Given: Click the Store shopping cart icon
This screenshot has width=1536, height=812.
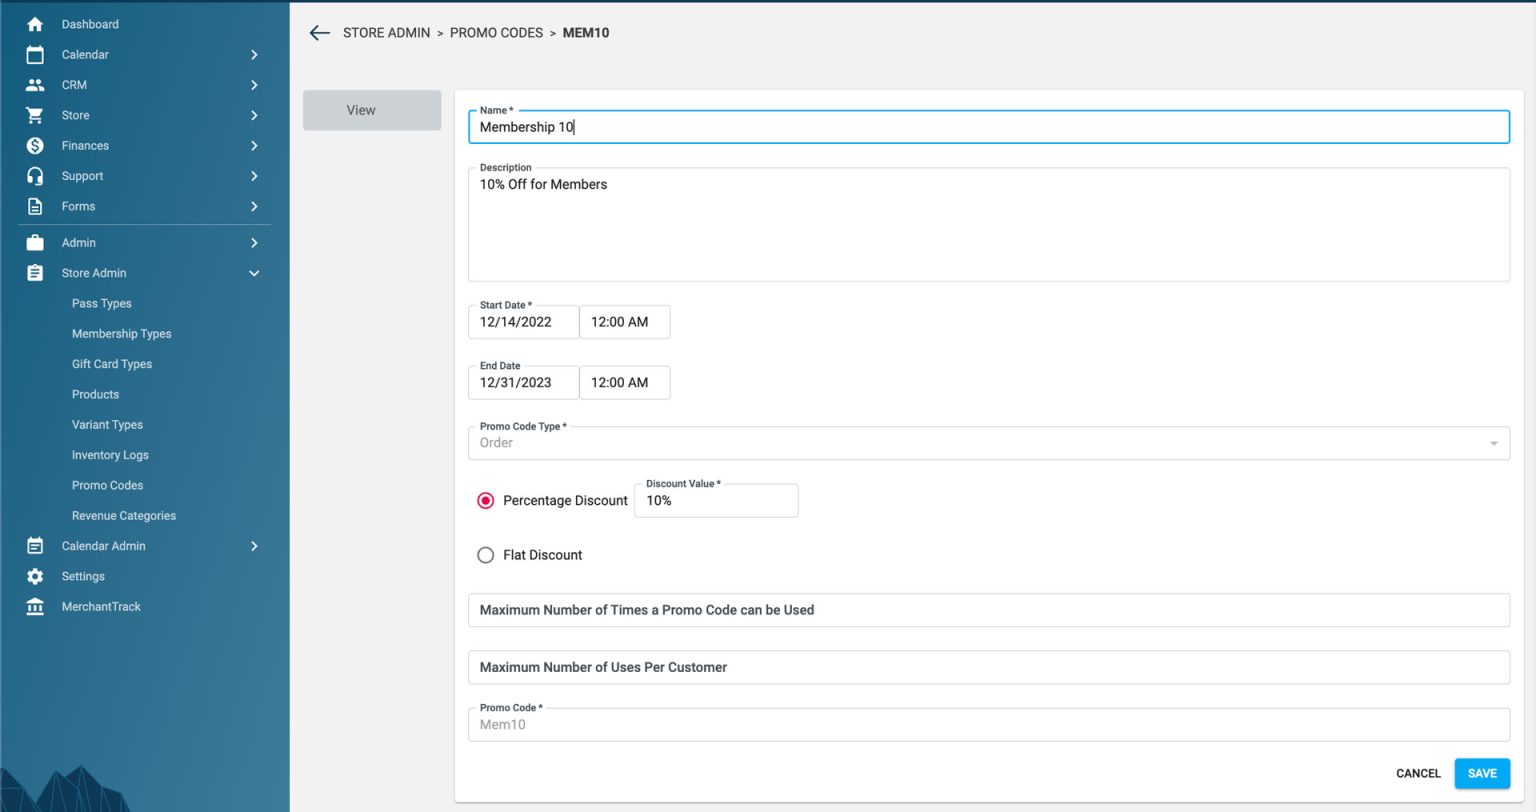Looking at the screenshot, I should coord(35,115).
